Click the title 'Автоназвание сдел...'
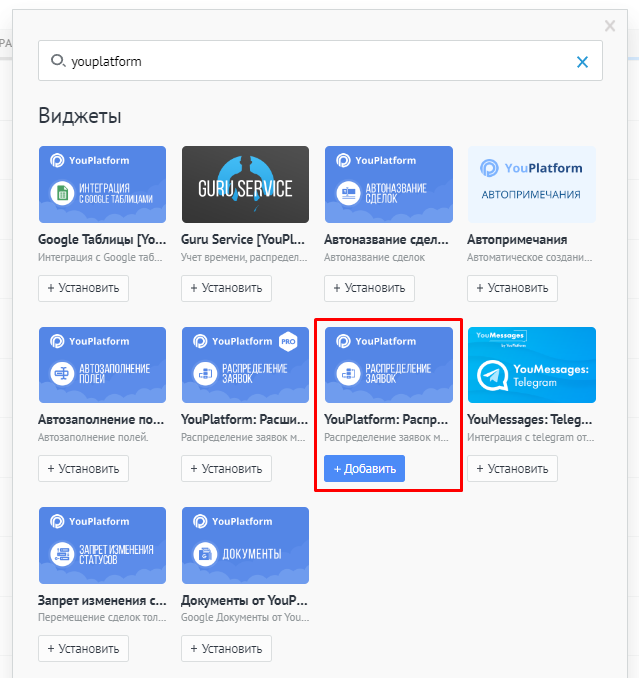 click(387, 240)
